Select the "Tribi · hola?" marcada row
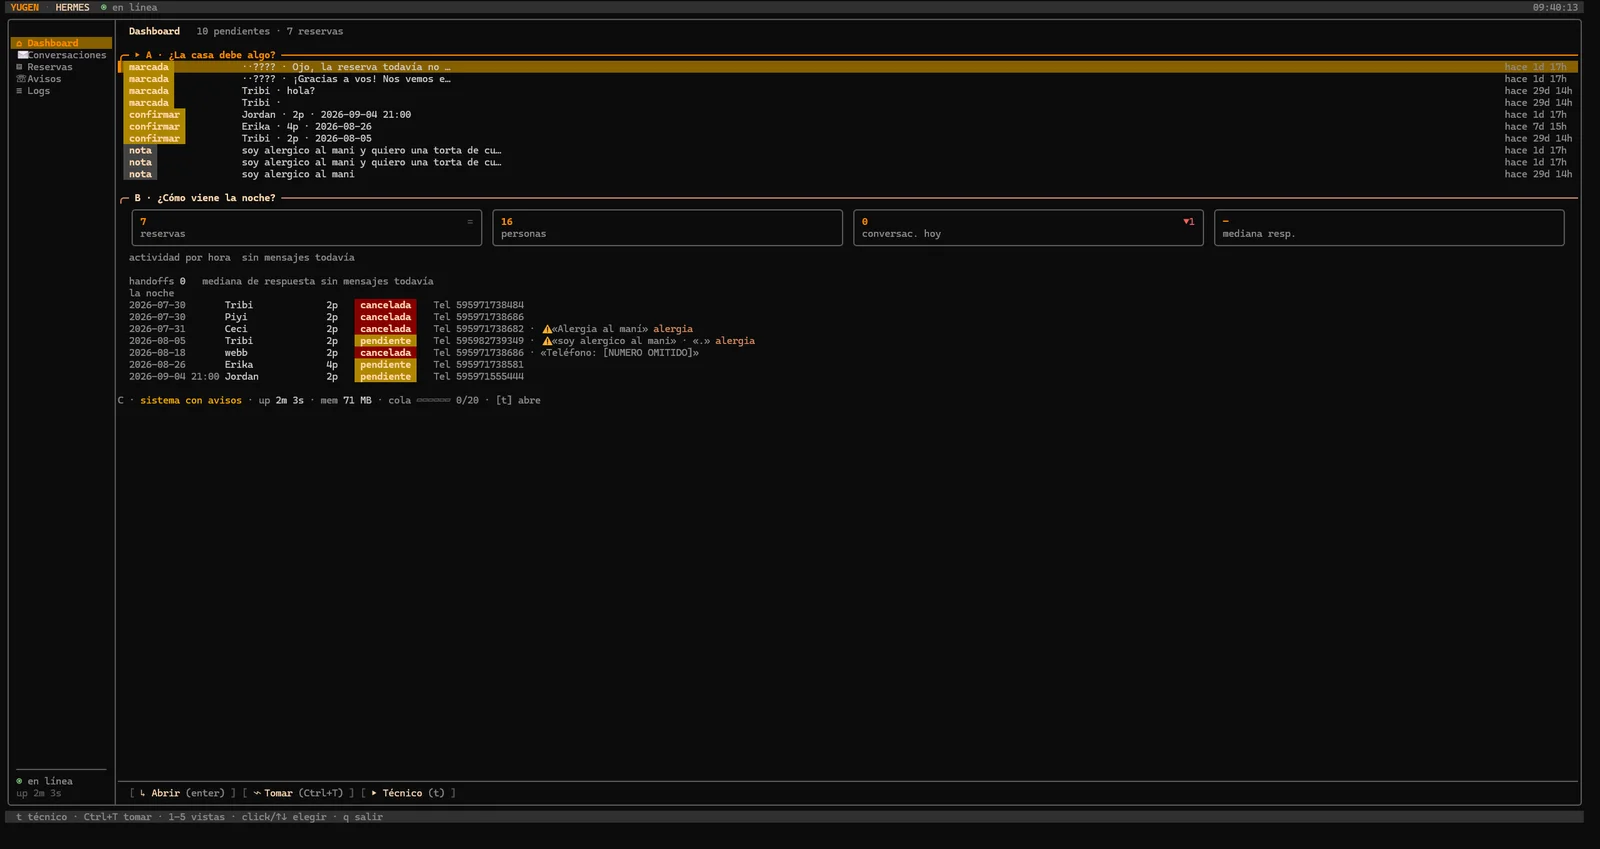 [848, 91]
